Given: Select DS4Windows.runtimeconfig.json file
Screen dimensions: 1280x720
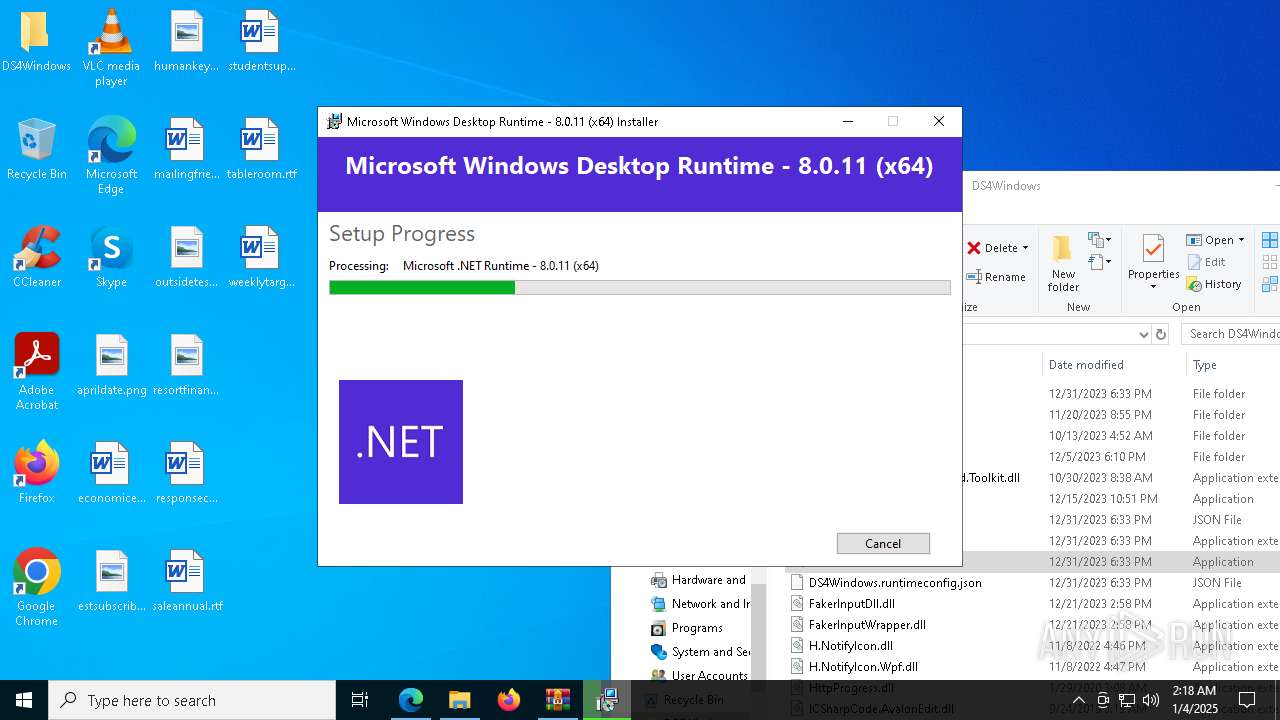Looking at the screenshot, I should 895,582.
